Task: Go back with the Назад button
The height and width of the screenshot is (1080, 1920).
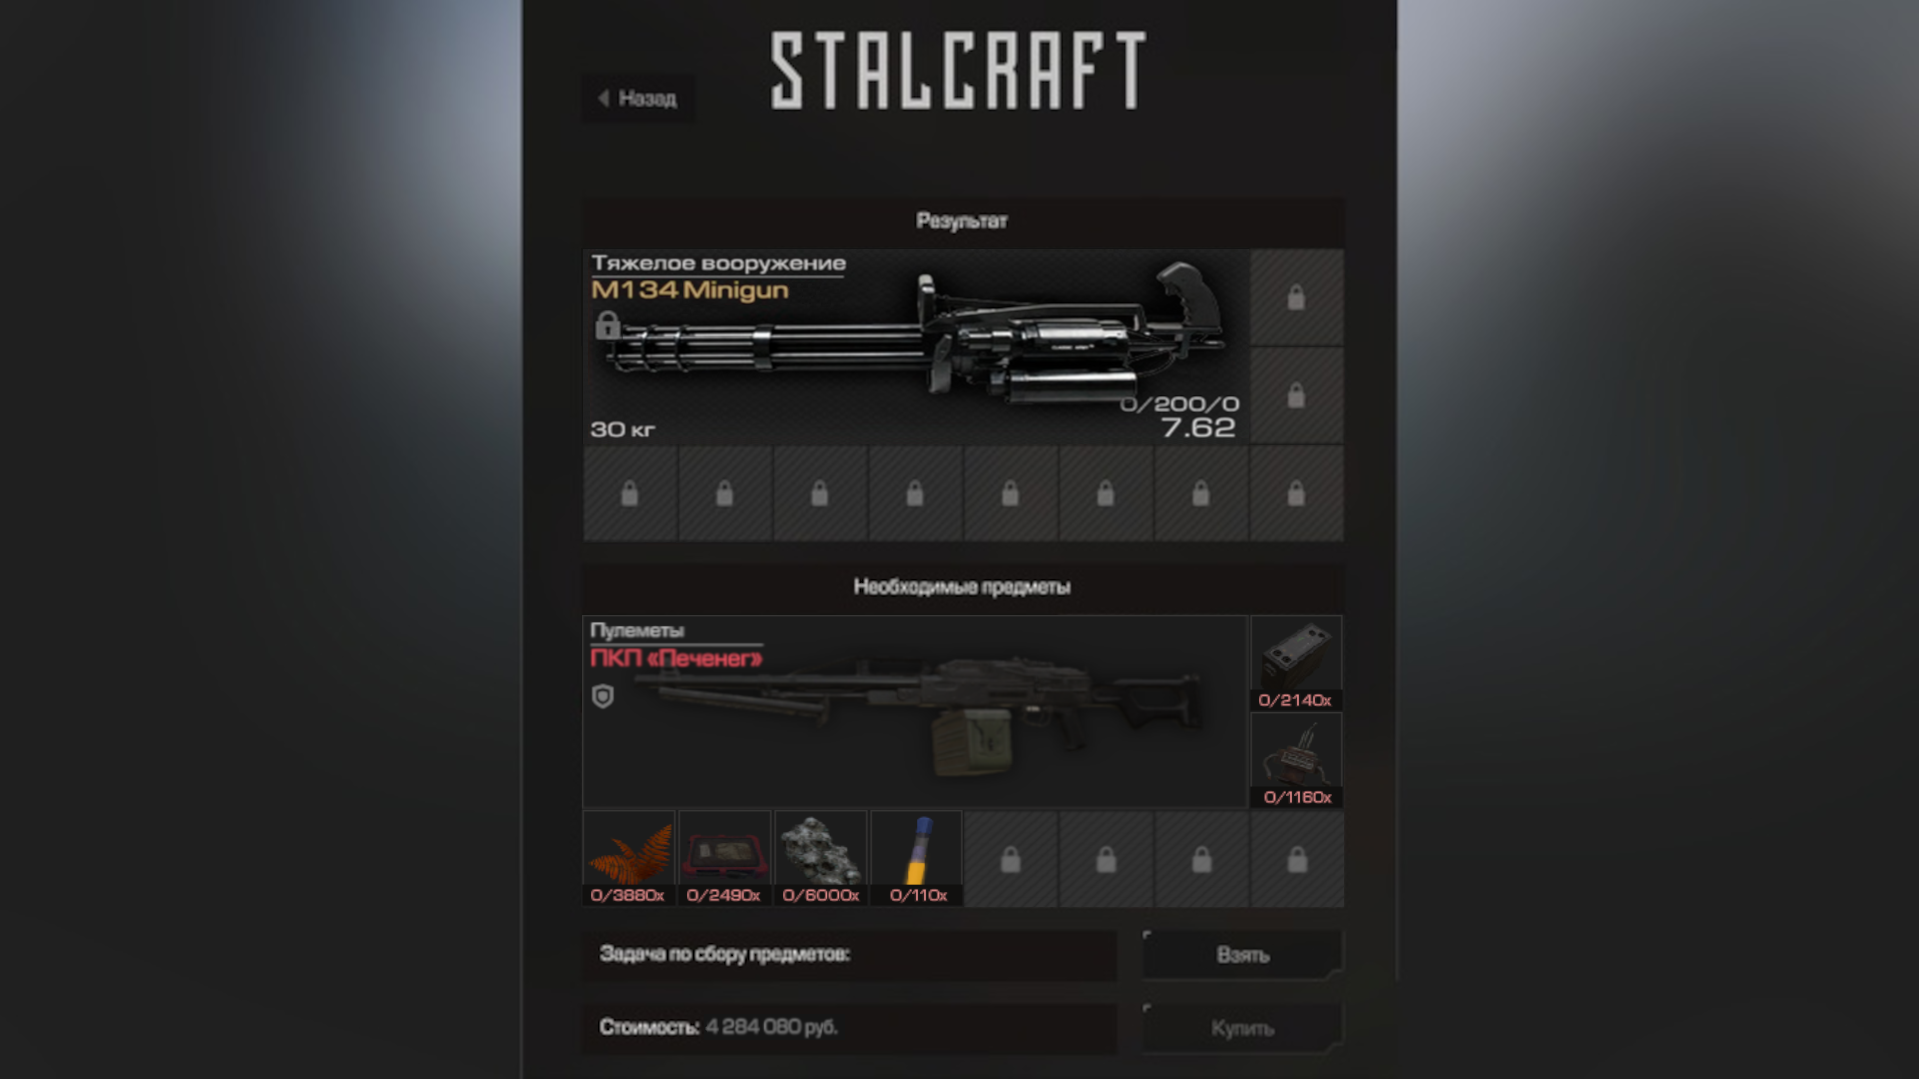Action: coord(638,98)
